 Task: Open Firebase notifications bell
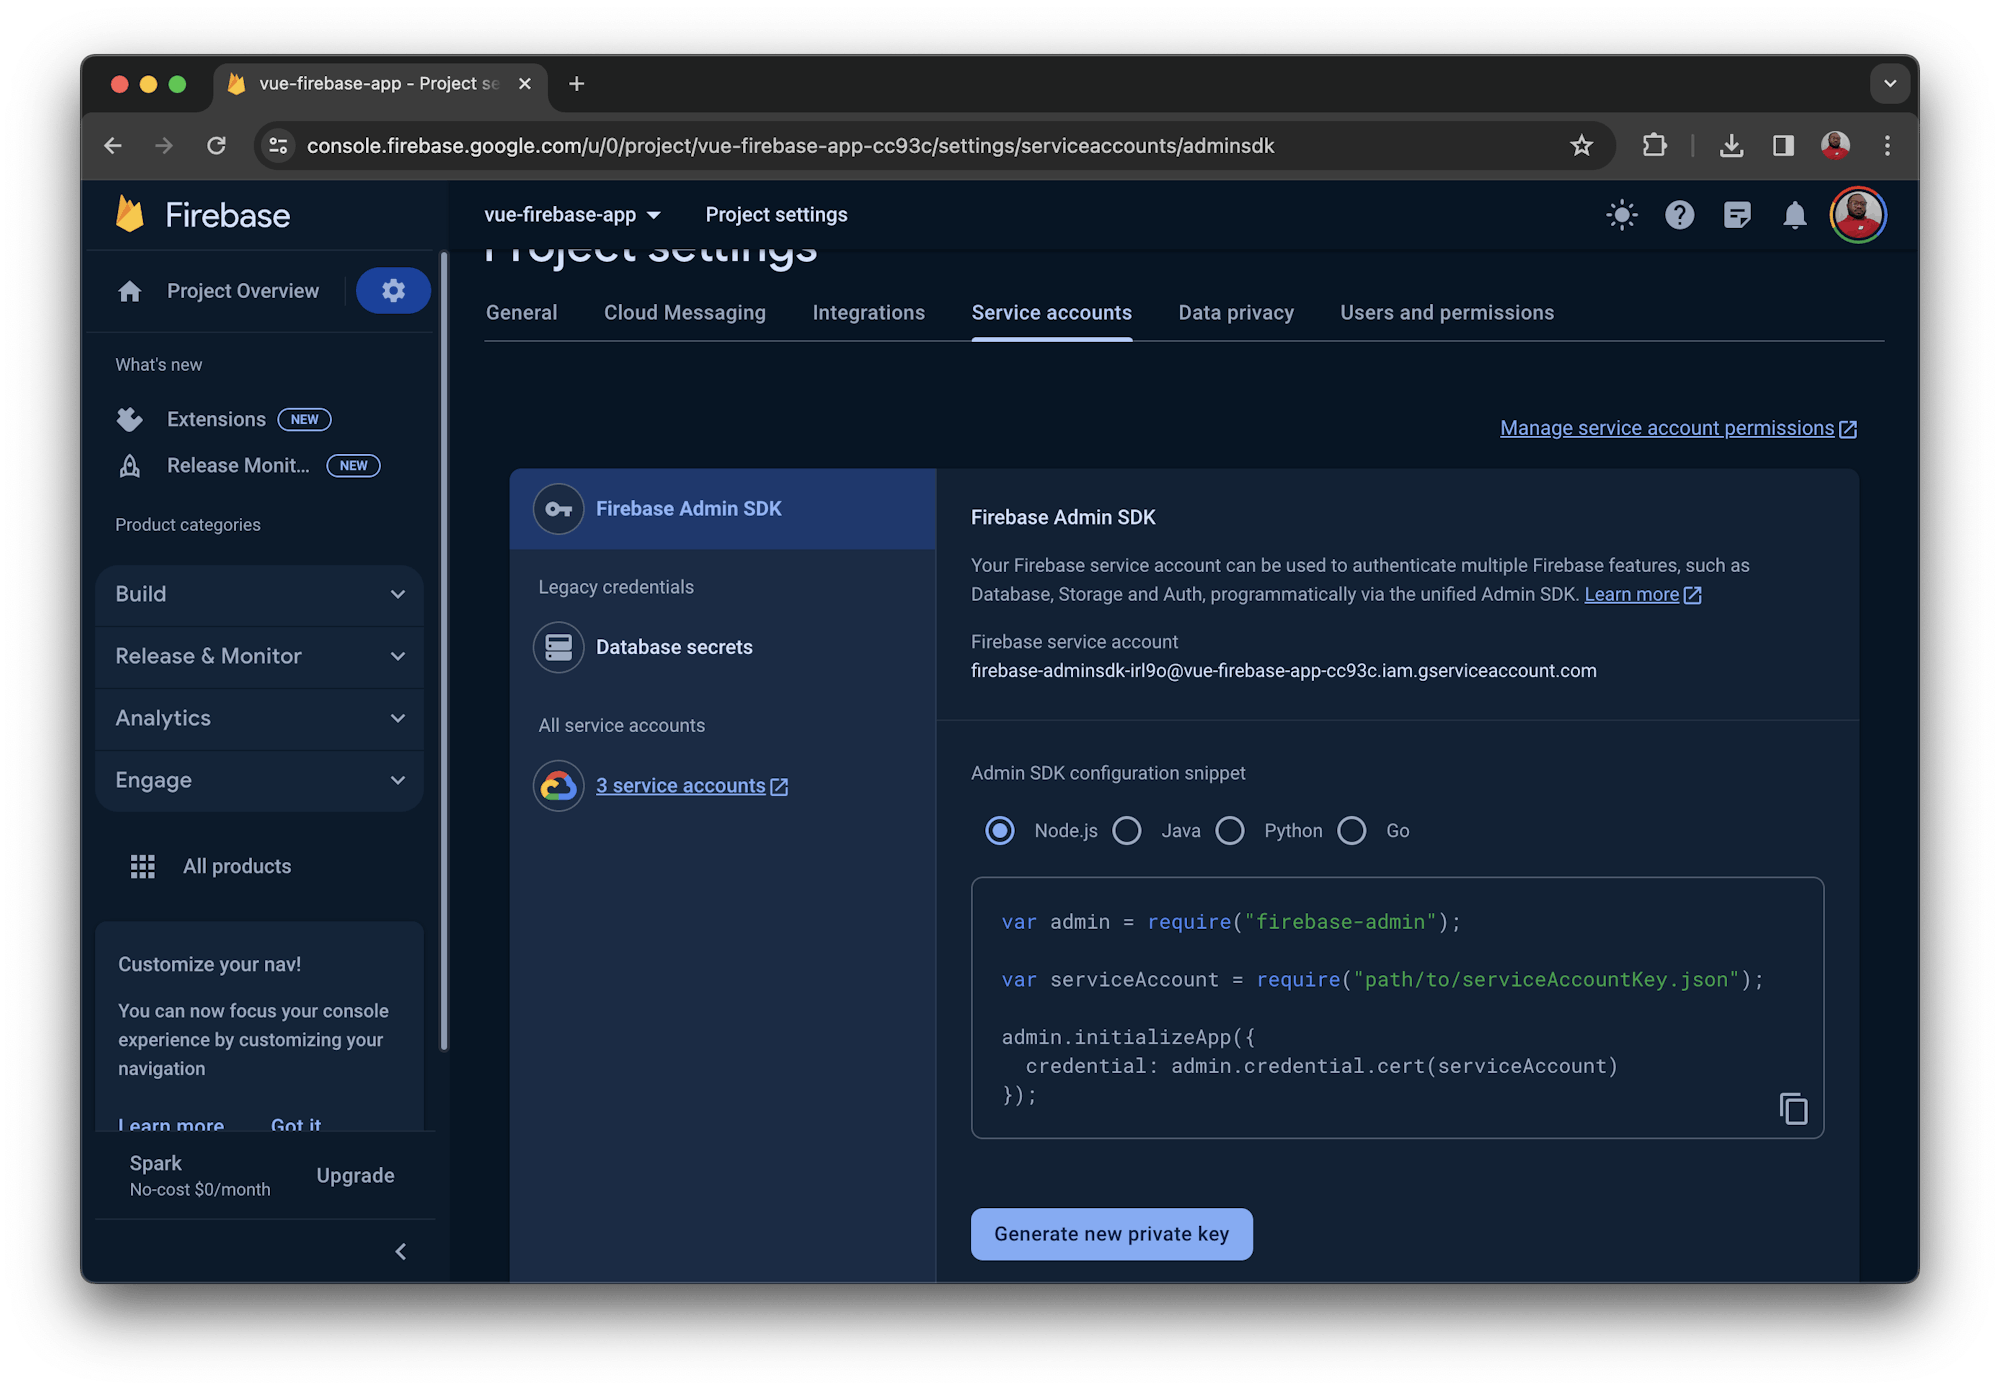coord(1794,214)
